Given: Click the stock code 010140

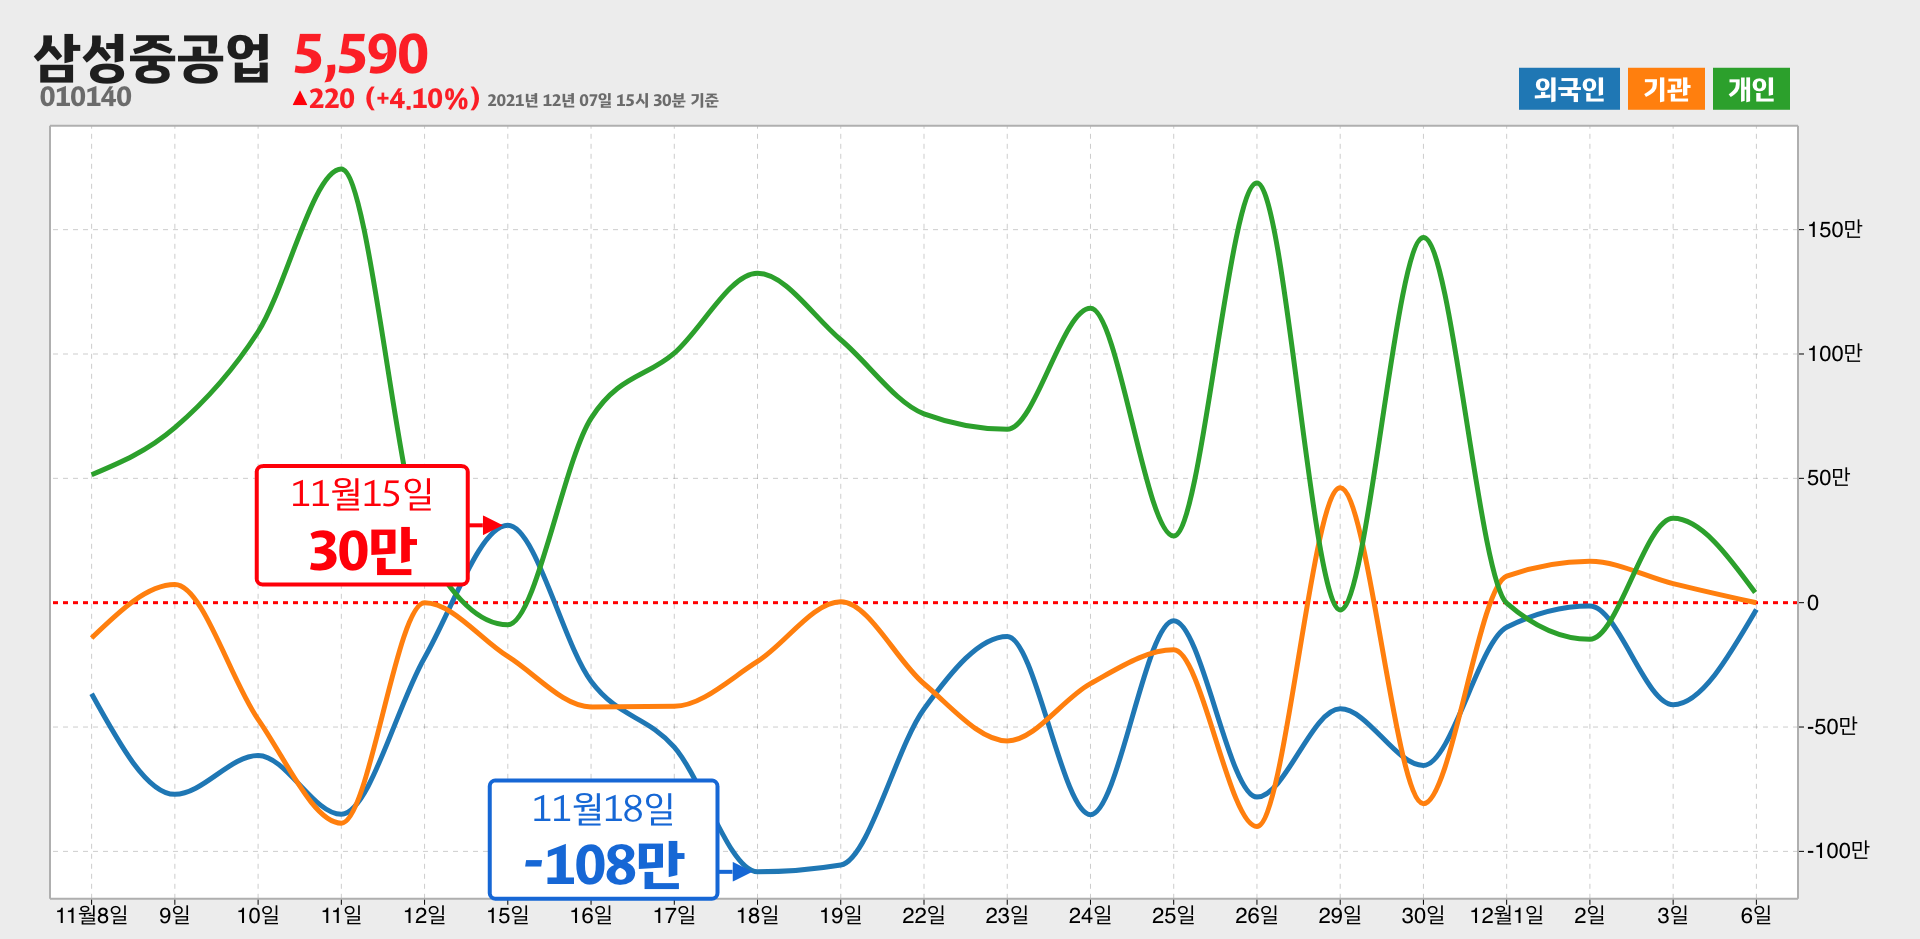Looking at the screenshot, I should (86, 97).
